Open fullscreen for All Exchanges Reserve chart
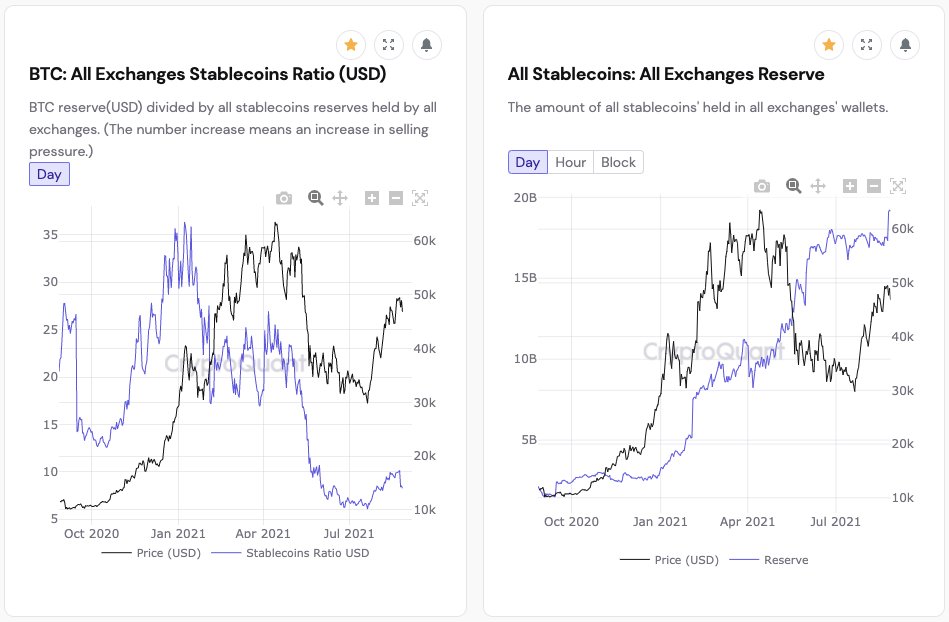This screenshot has height=622, width=949. coord(867,45)
